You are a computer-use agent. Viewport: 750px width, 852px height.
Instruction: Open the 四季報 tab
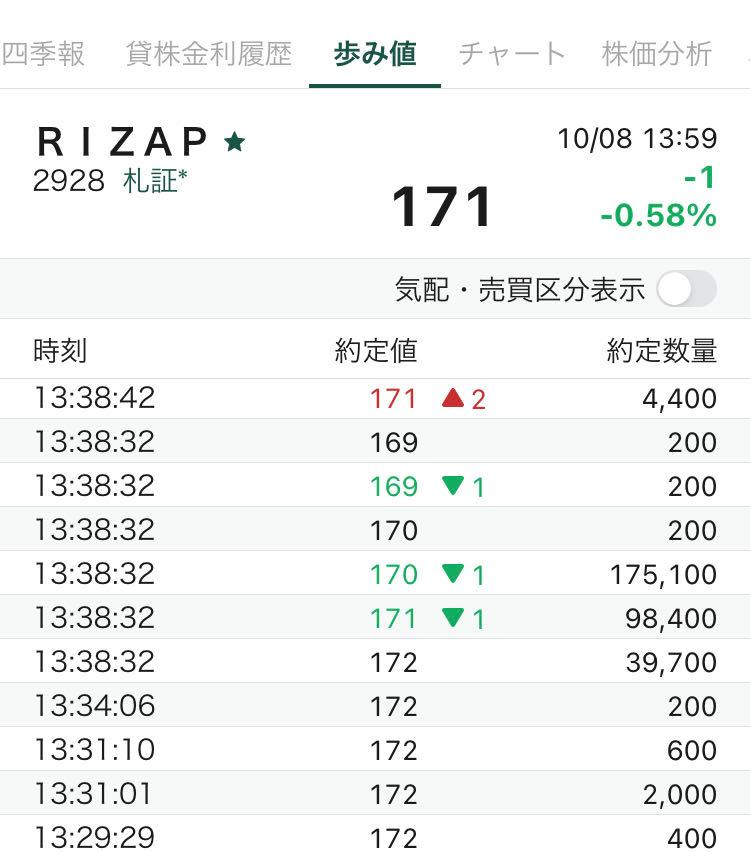coord(42,54)
